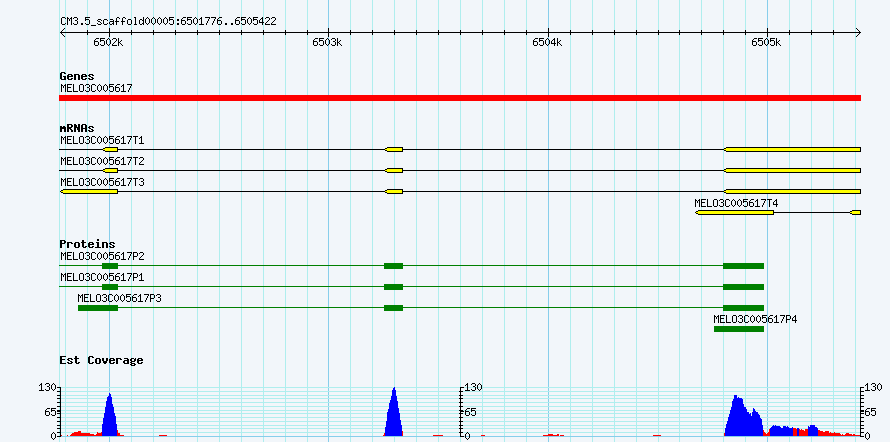Click the small end exon of MEL03C005617T4

(855, 212)
